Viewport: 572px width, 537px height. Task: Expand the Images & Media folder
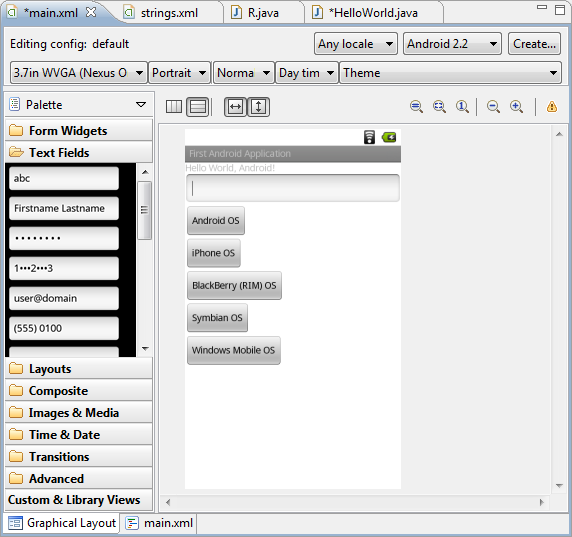point(79,413)
